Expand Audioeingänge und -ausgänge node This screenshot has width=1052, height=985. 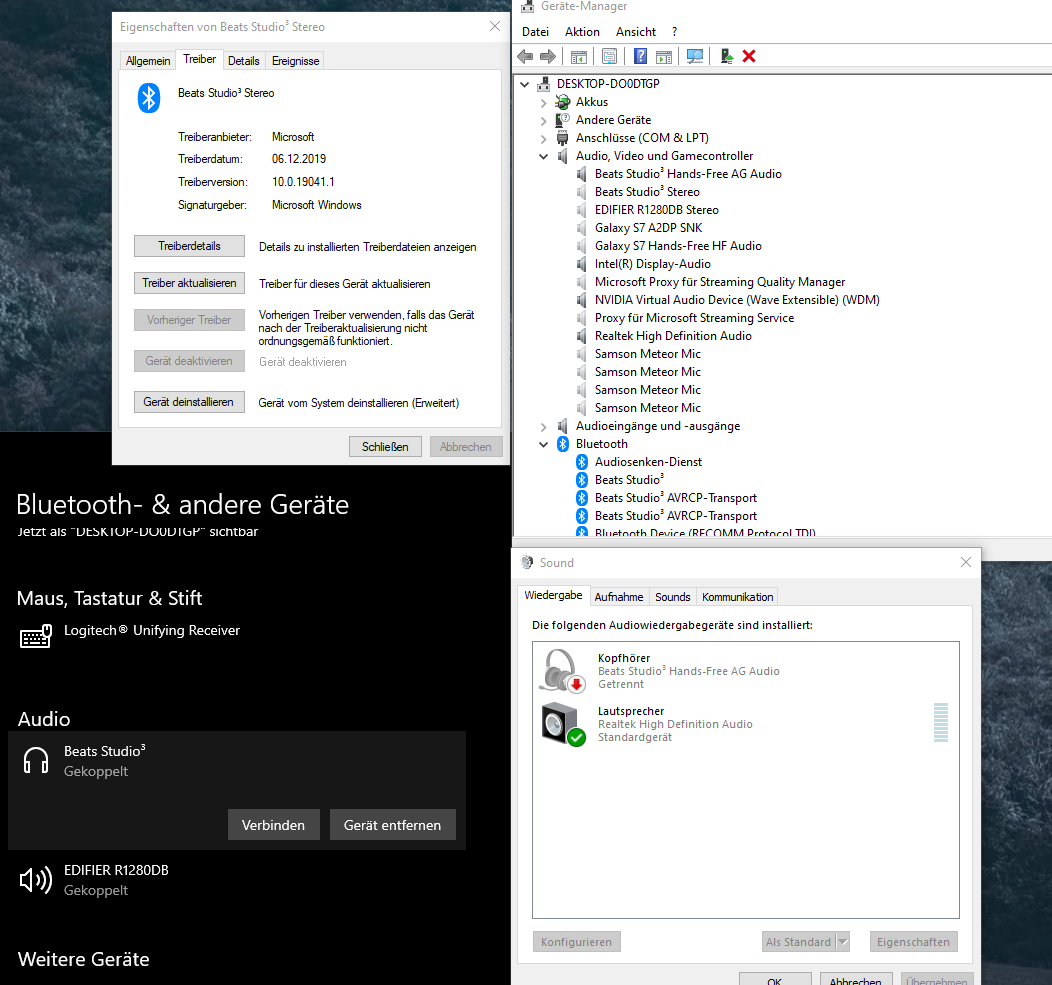(x=543, y=427)
